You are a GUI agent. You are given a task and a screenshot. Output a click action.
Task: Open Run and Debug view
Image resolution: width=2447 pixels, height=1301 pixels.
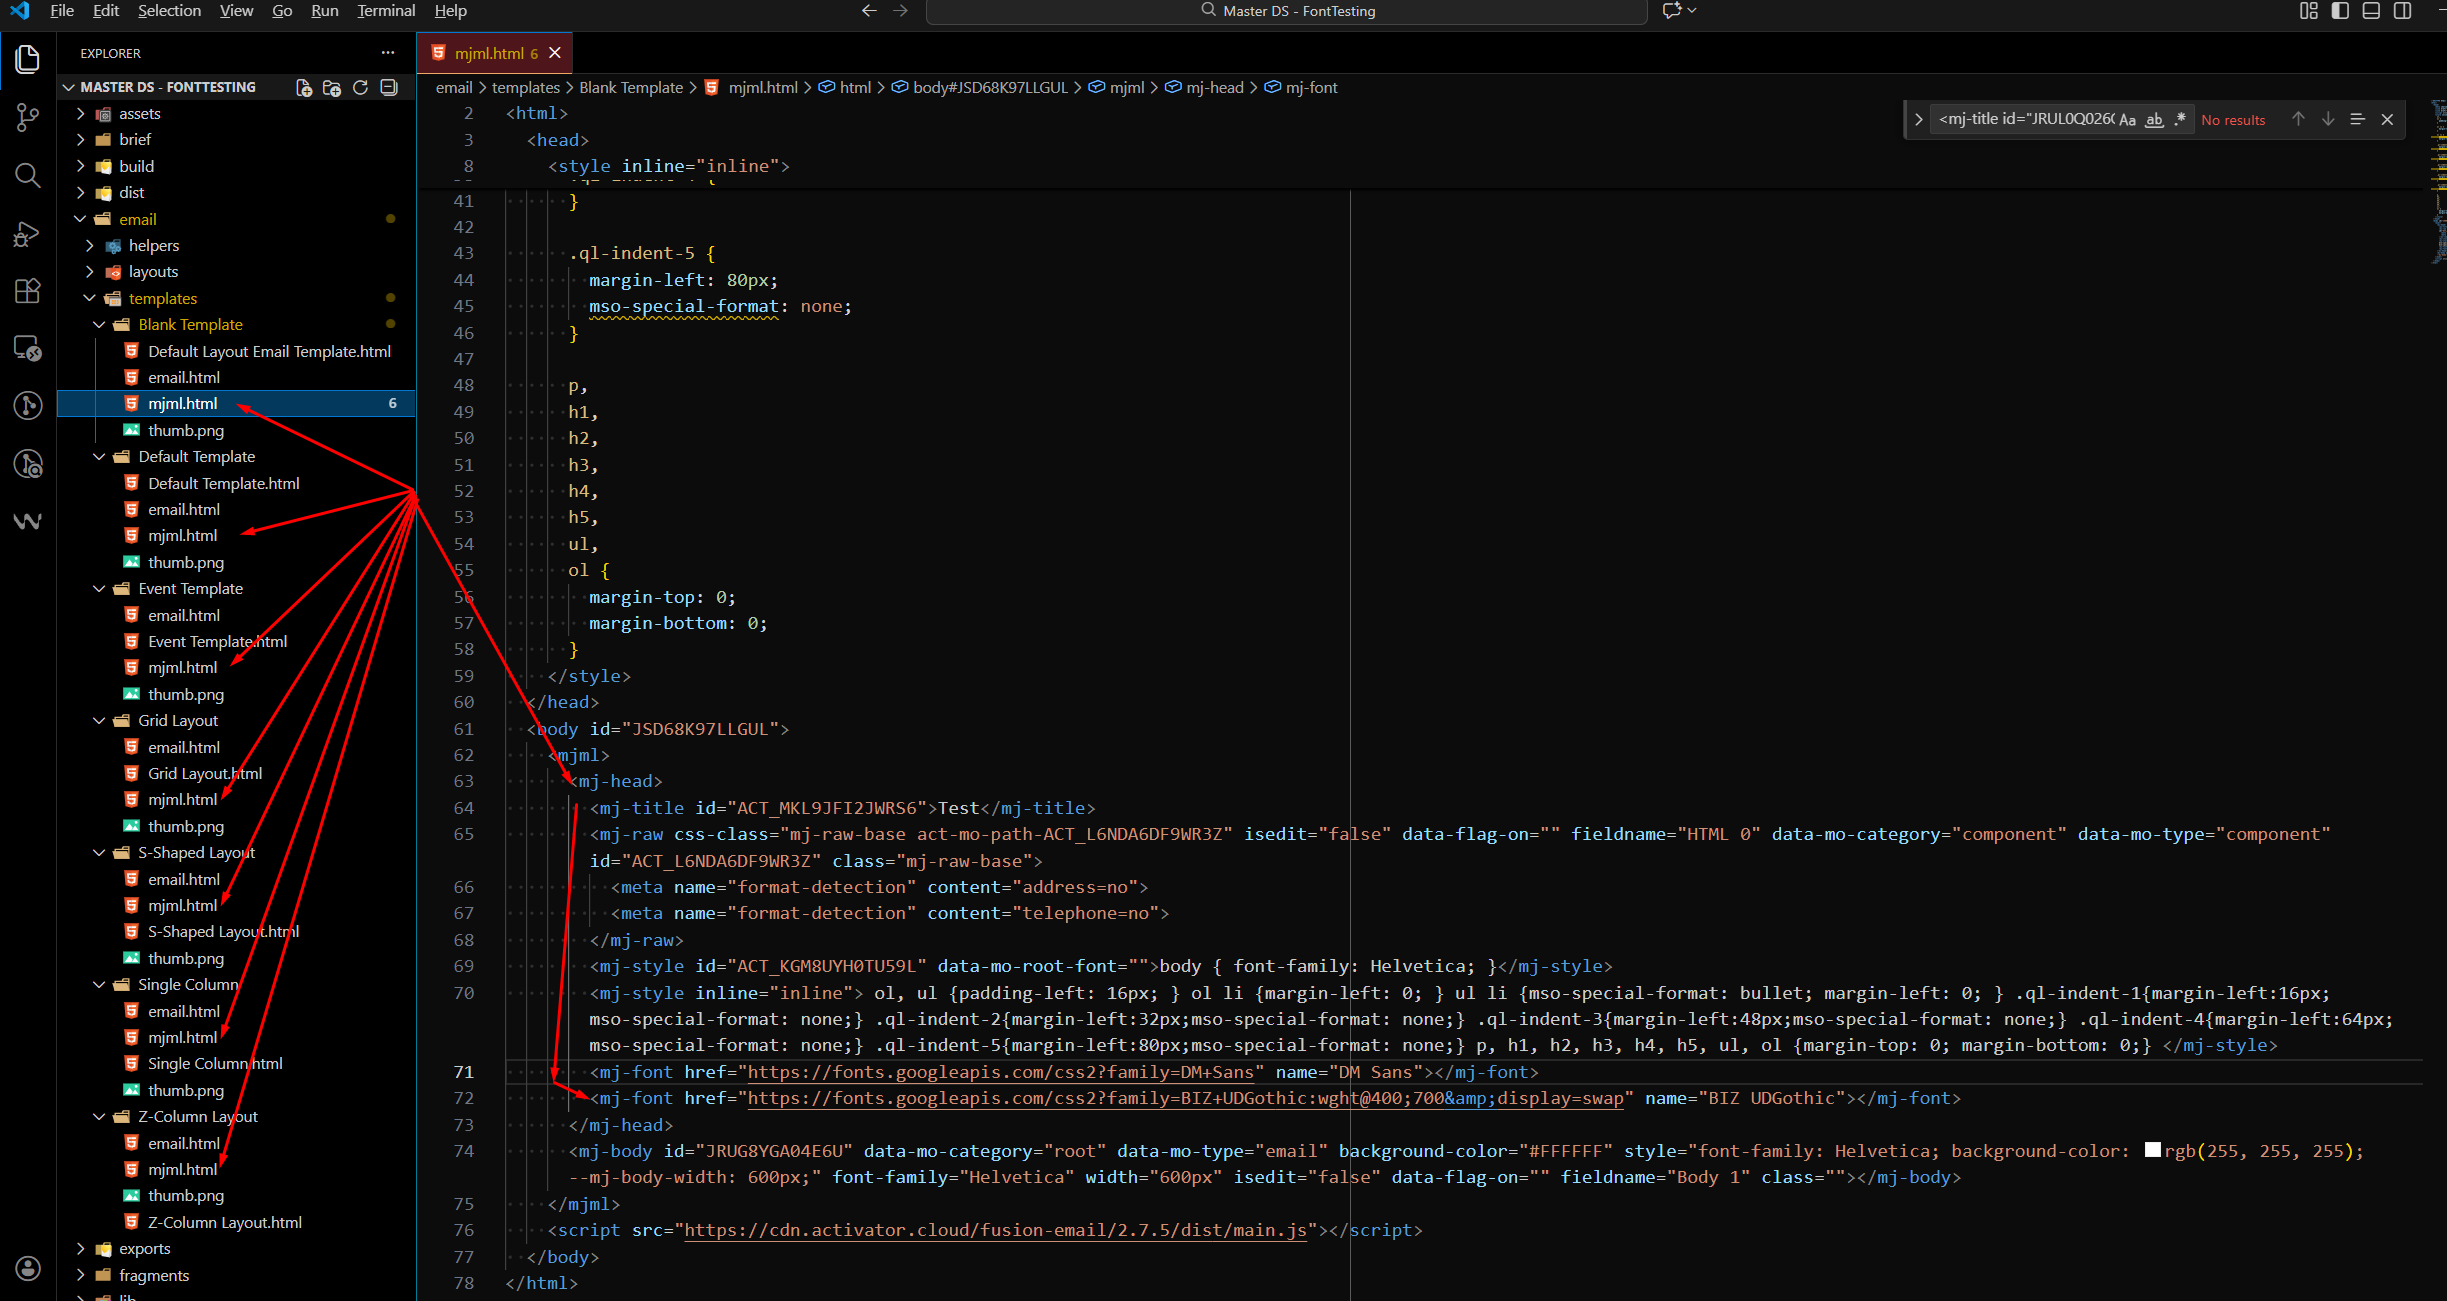click(x=28, y=233)
